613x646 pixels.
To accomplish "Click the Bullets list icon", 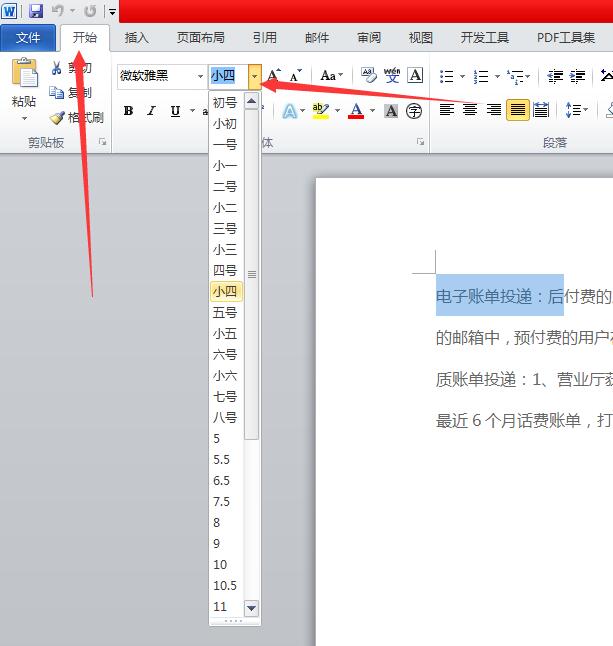I will coord(447,76).
